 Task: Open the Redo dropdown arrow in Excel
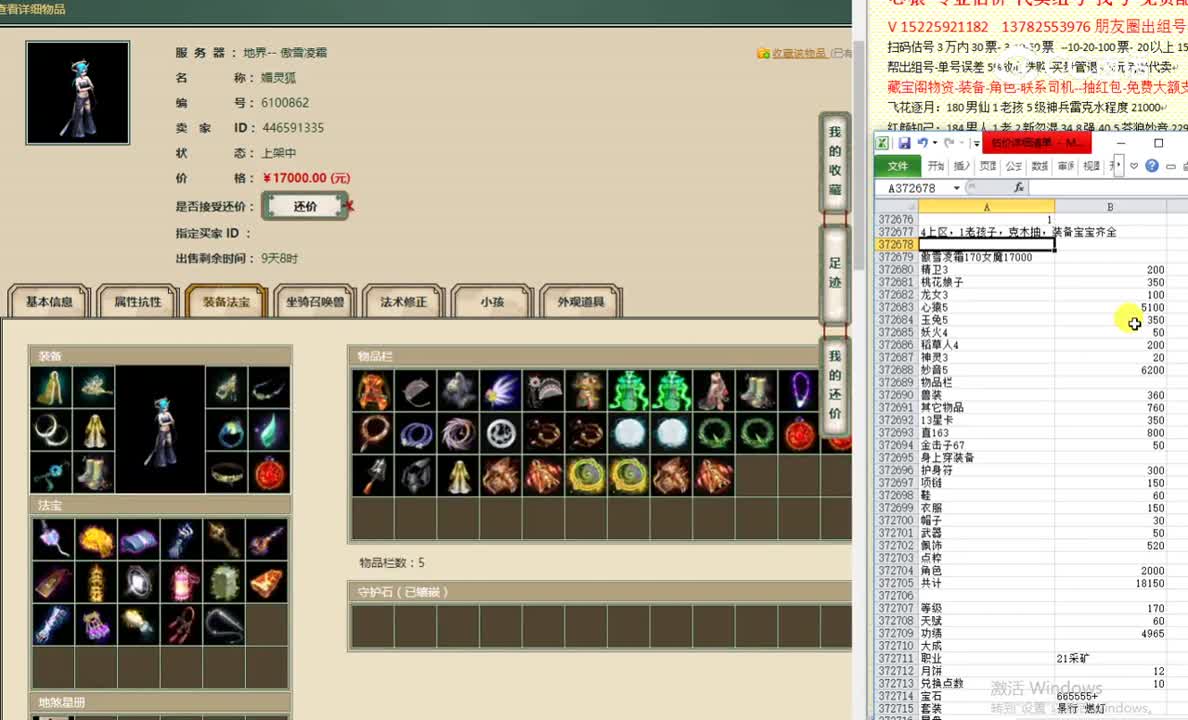(x=960, y=142)
